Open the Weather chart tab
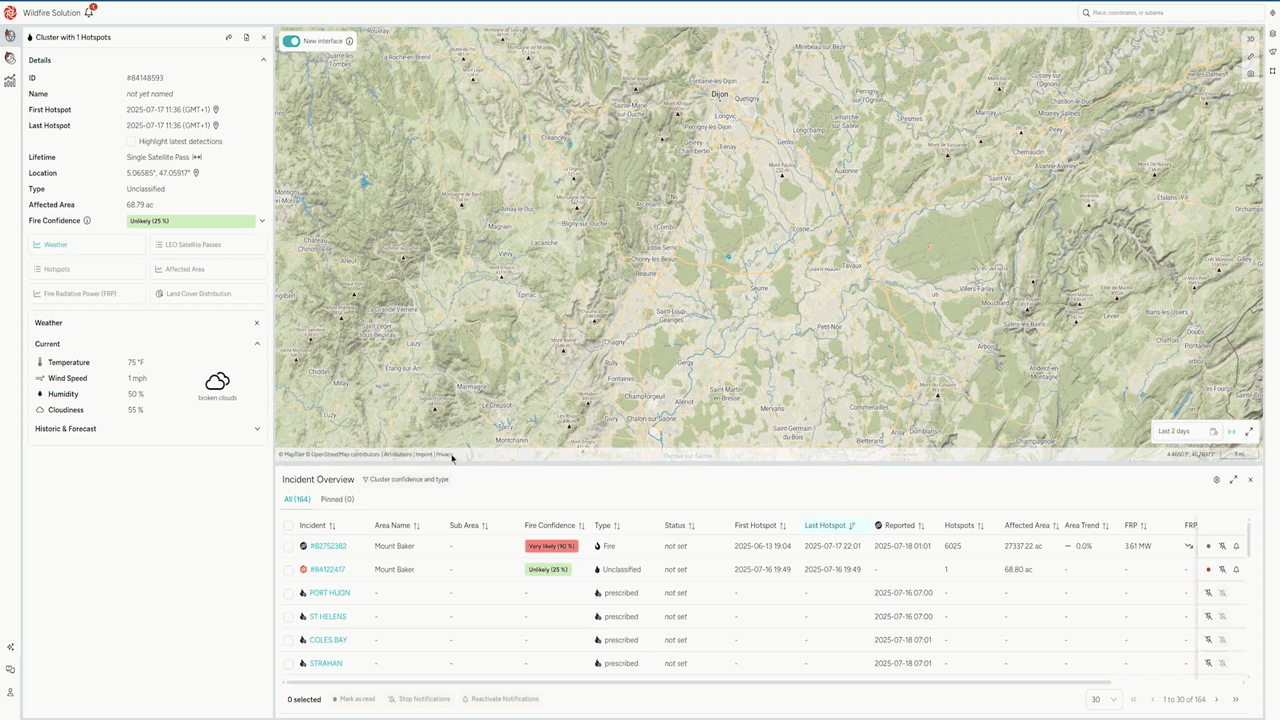Viewport: 1280px width, 720px height. click(87, 244)
